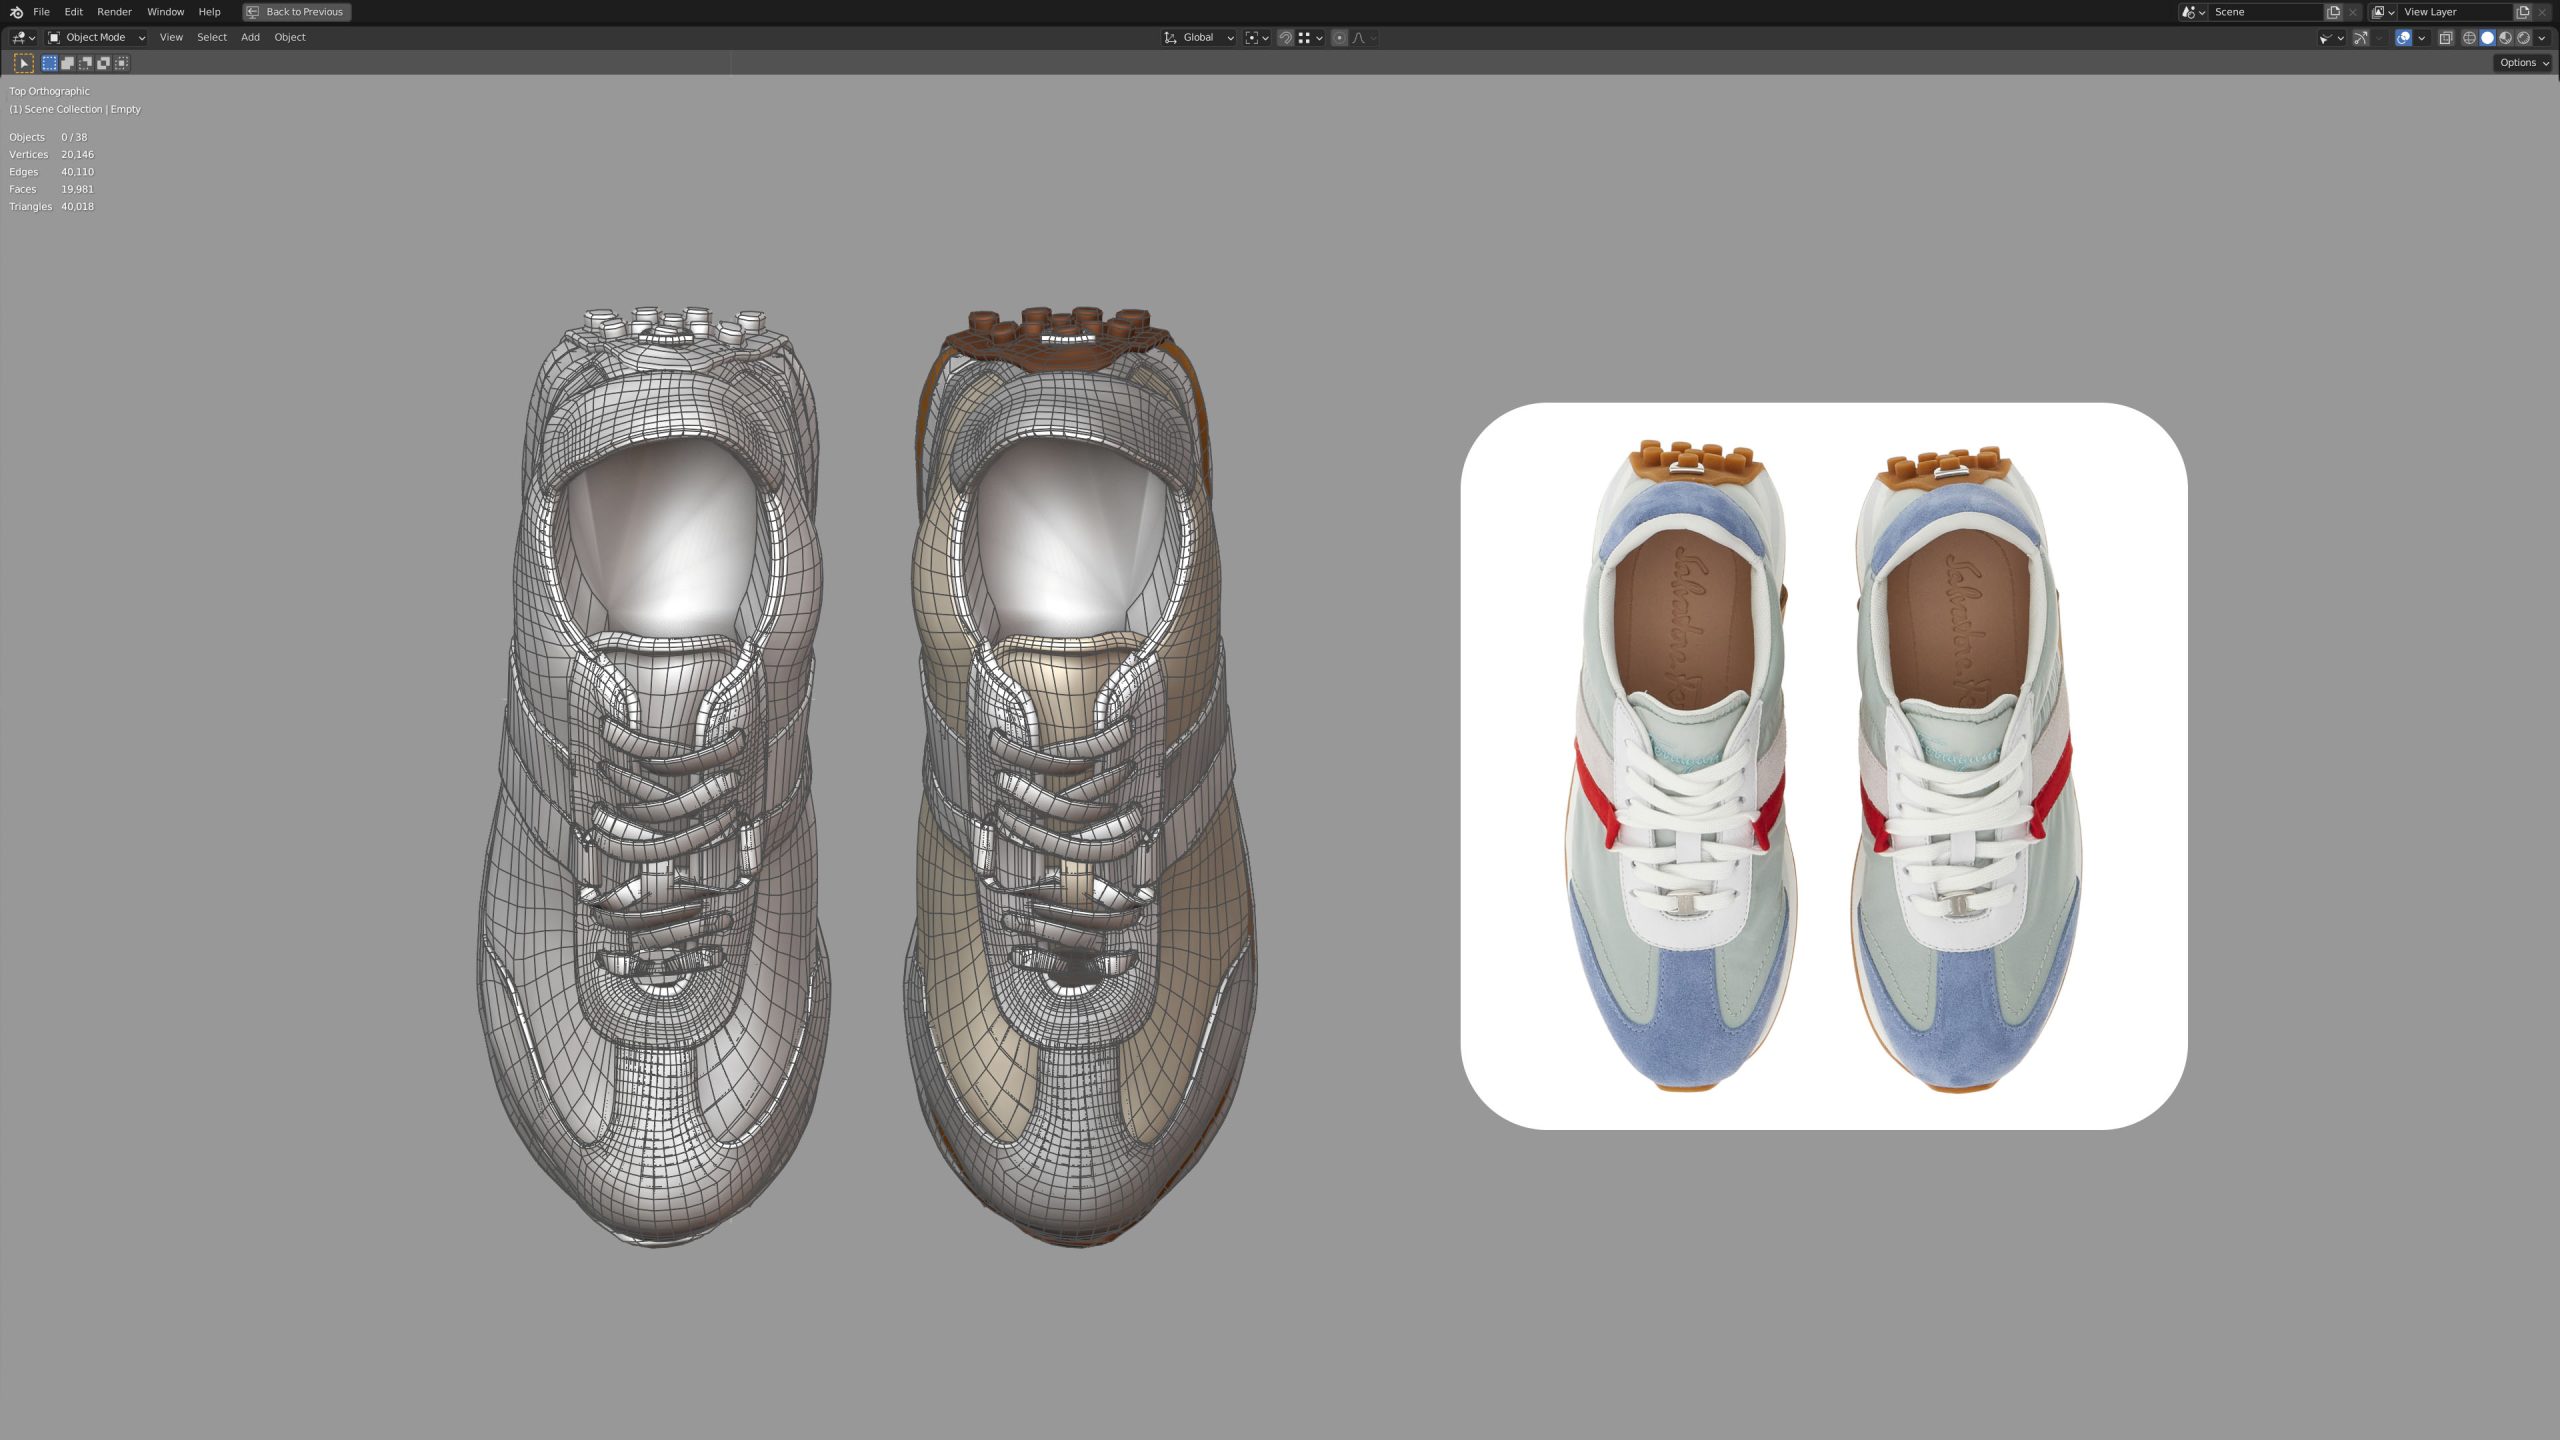Toggle snapping magnet icon

click(x=1286, y=37)
